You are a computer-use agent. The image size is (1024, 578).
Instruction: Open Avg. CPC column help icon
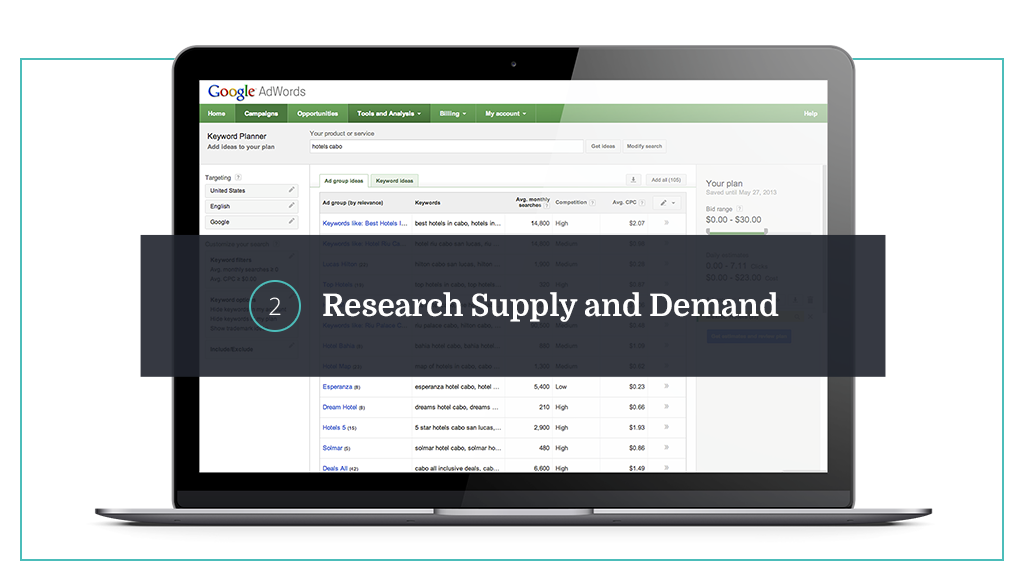click(642, 202)
